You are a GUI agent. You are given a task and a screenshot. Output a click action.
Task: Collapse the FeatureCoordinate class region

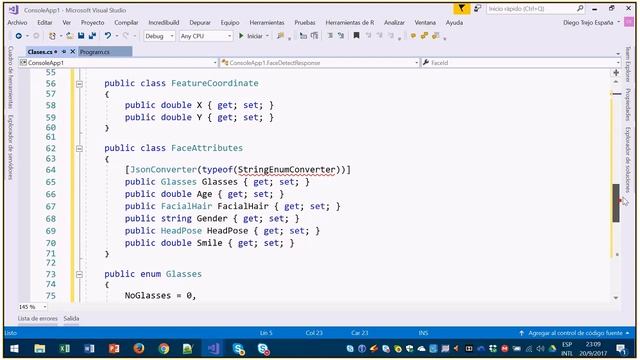[x=80, y=84]
